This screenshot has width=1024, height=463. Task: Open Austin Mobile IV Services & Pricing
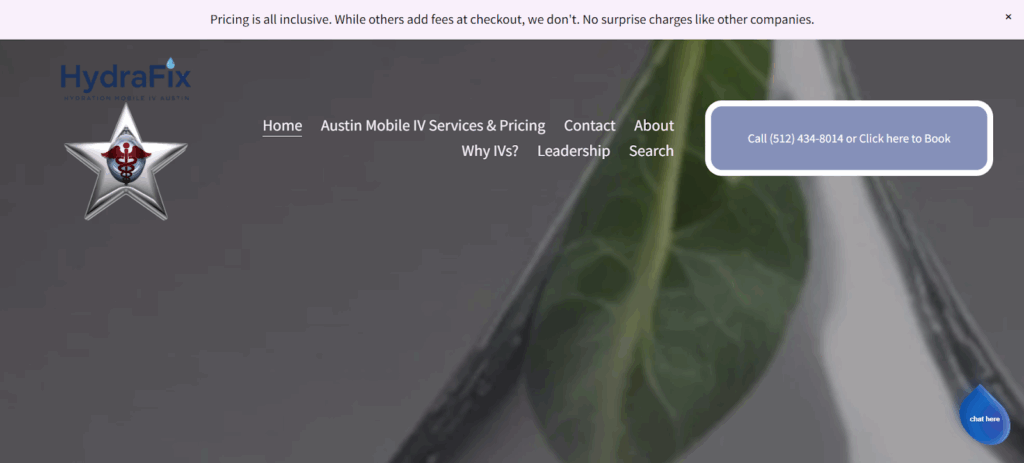click(x=433, y=125)
